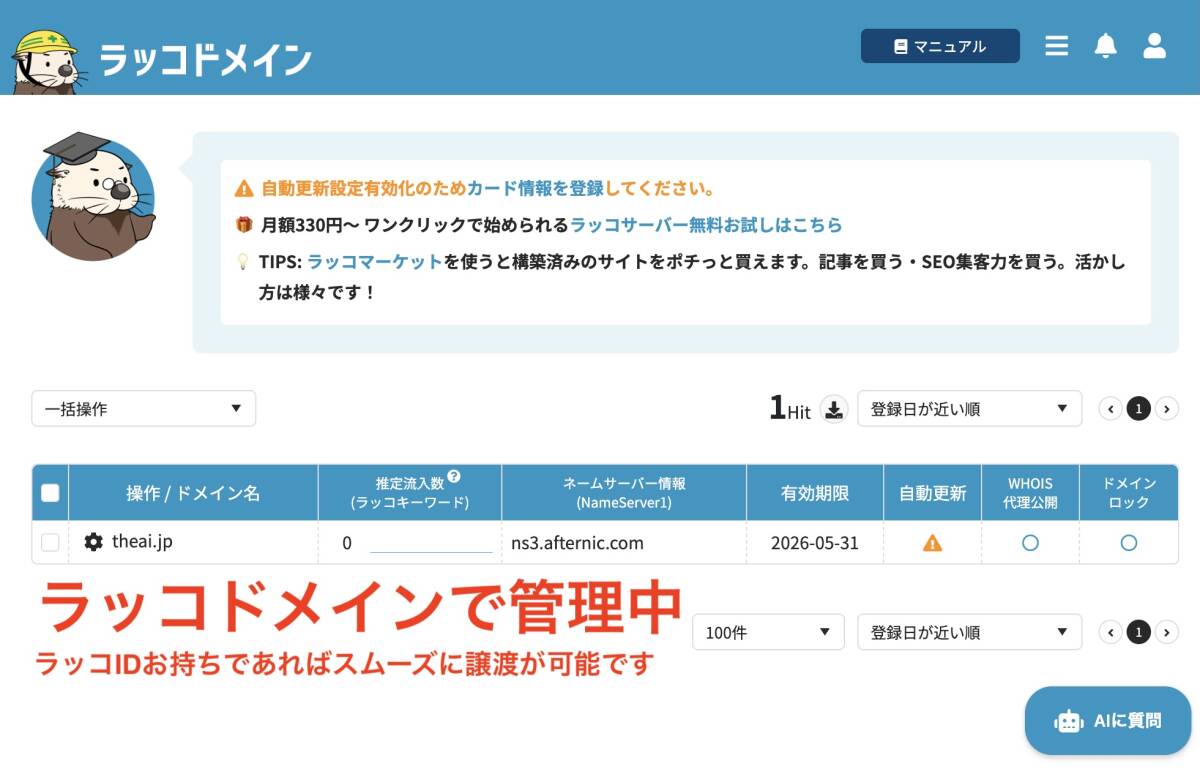The image size is (1200, 777).
Task: Click the orange warning icon in notice box
Action: coord(244,188)
